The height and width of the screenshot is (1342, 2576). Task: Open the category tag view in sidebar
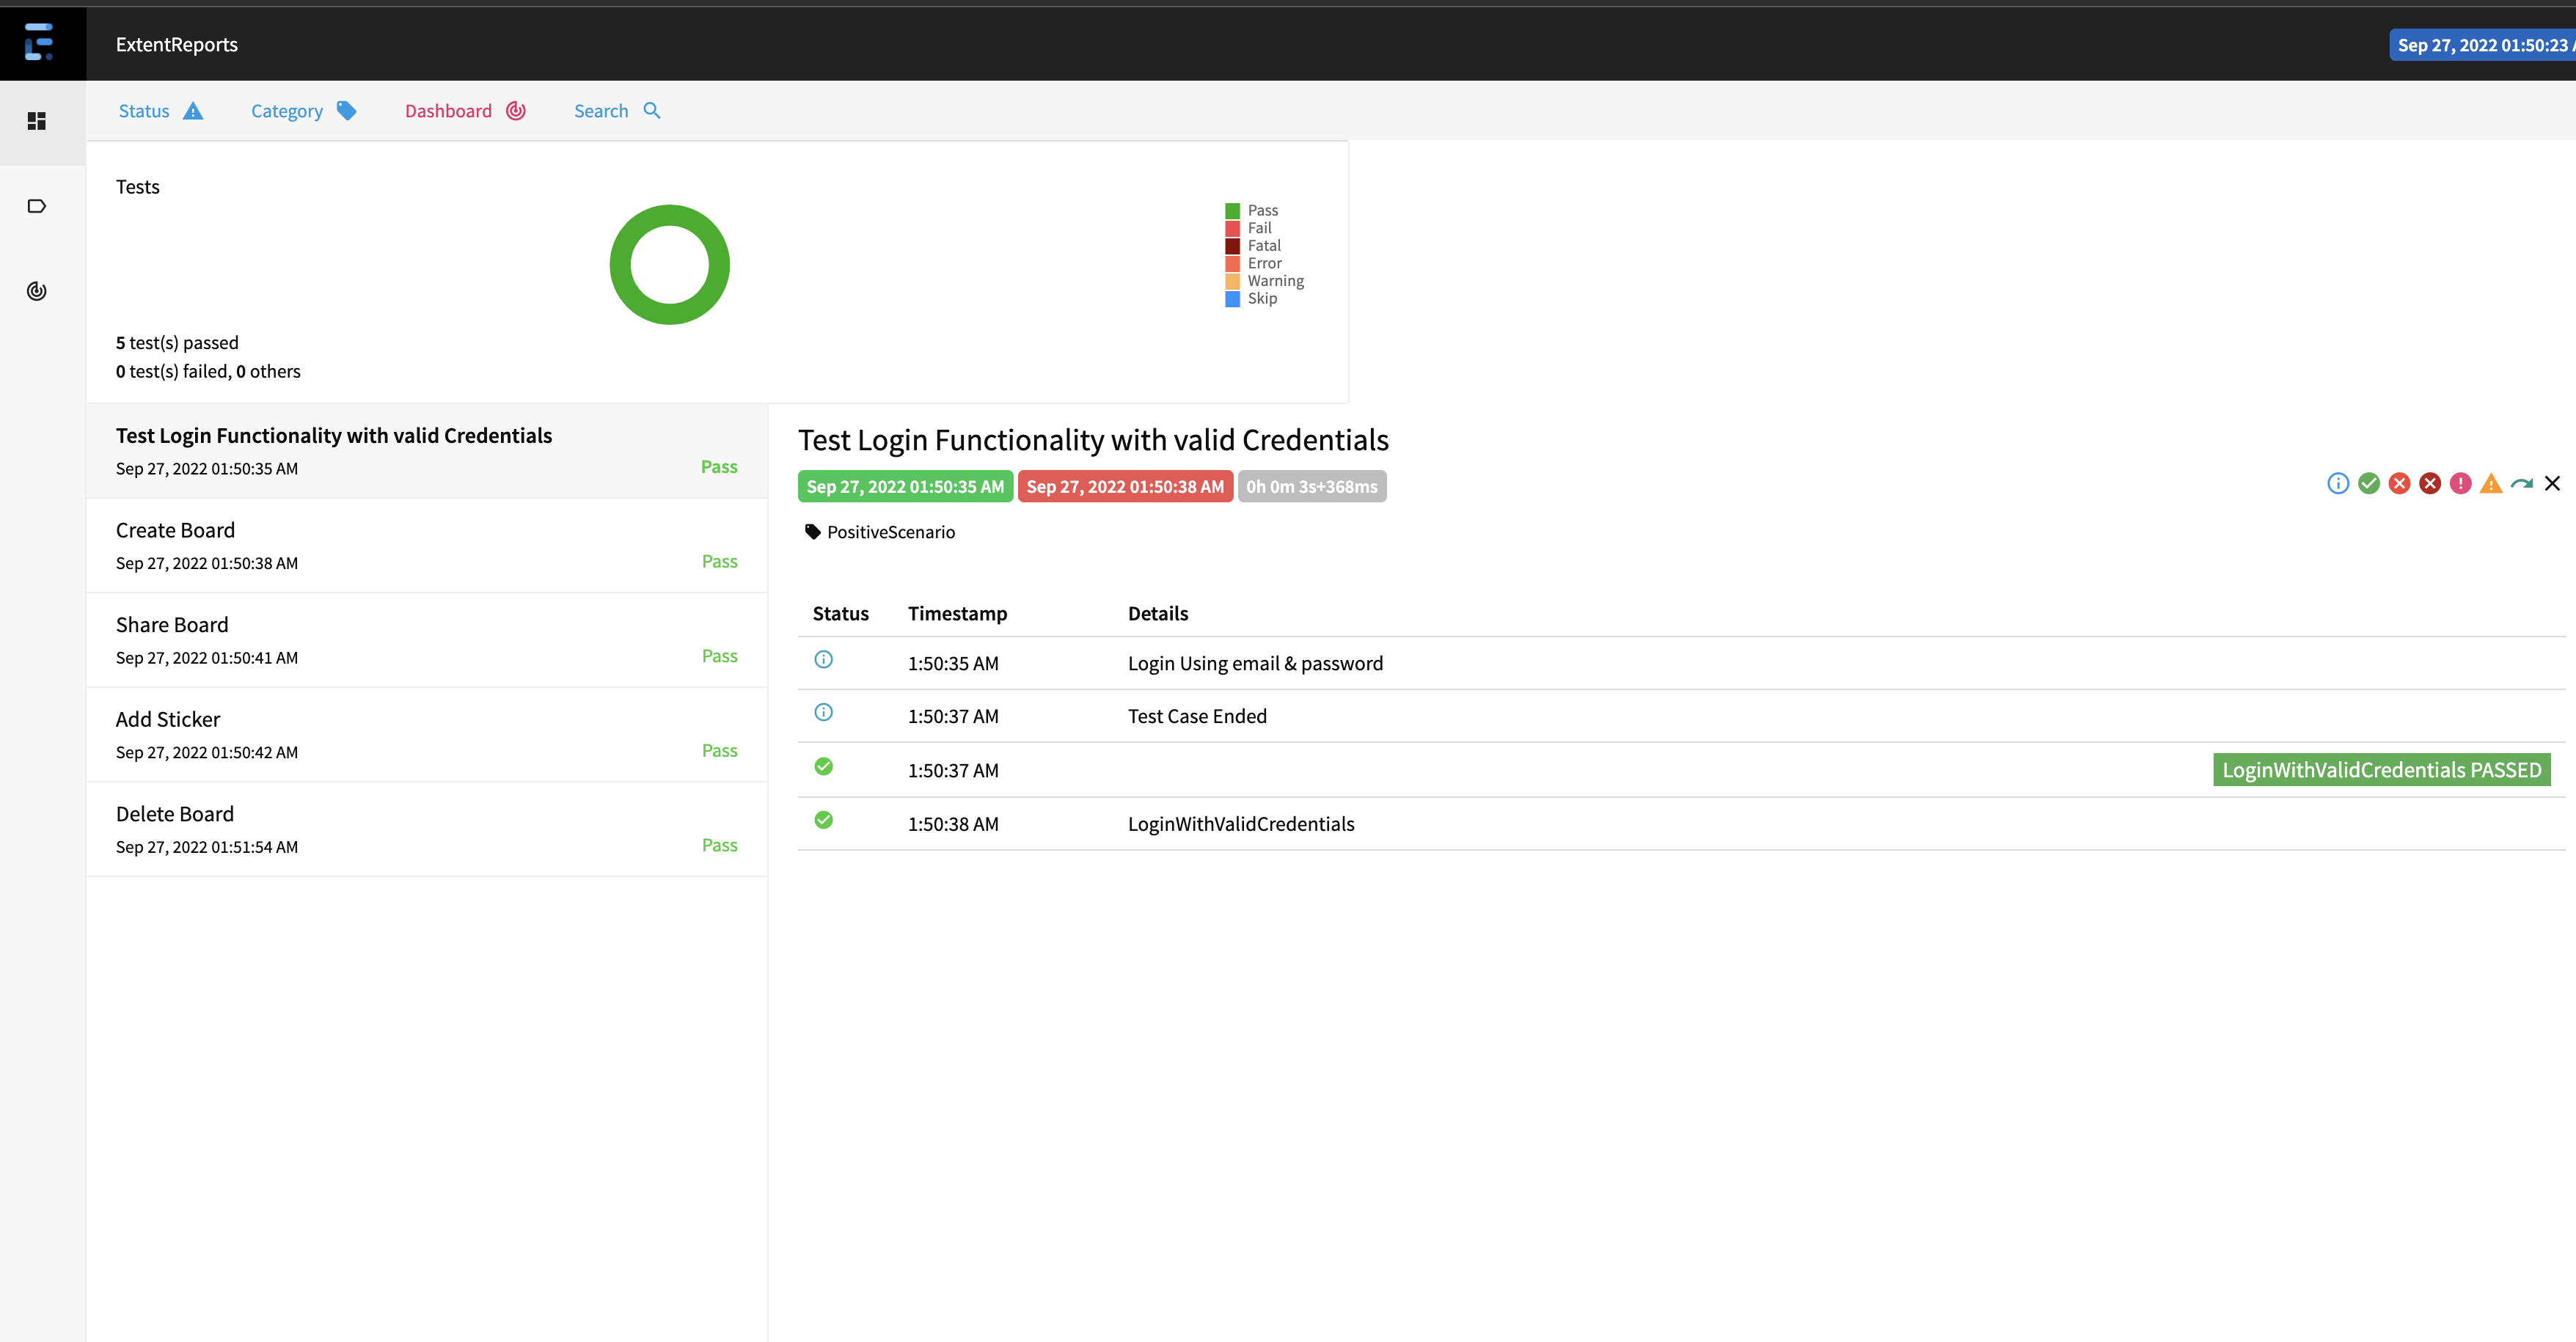point(37,206)
